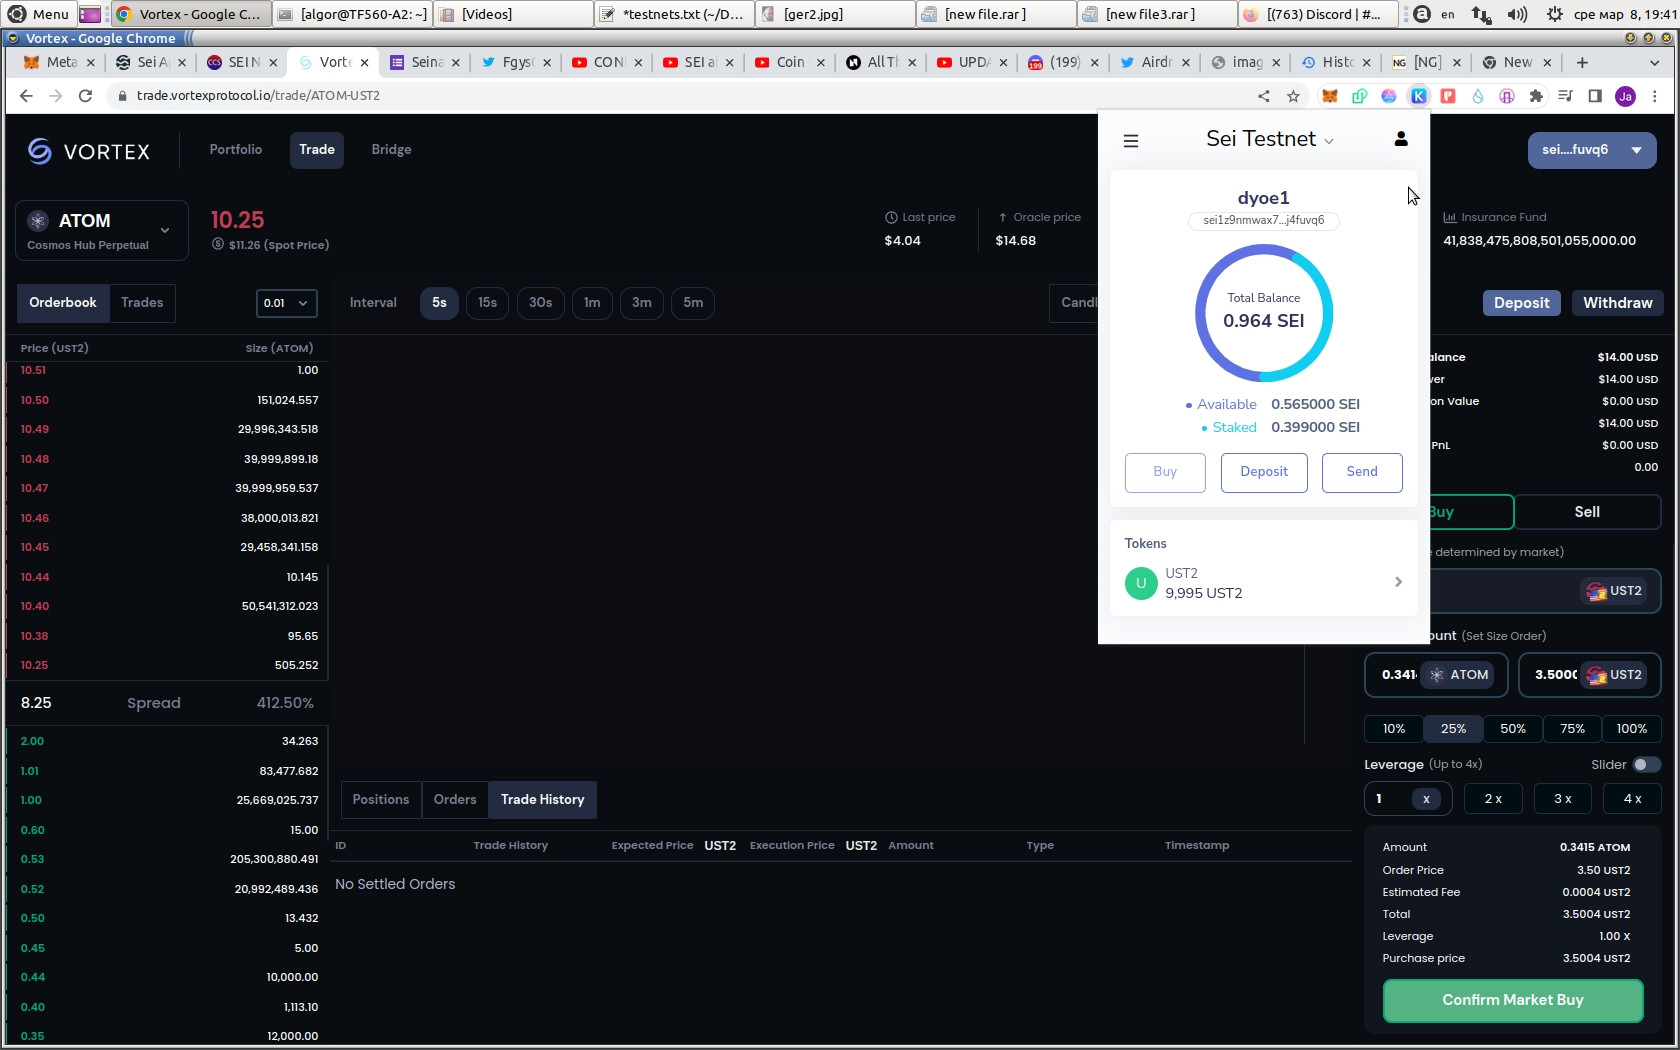
Task: Click the Vortex logo
Action: click(x=88, y=151)
